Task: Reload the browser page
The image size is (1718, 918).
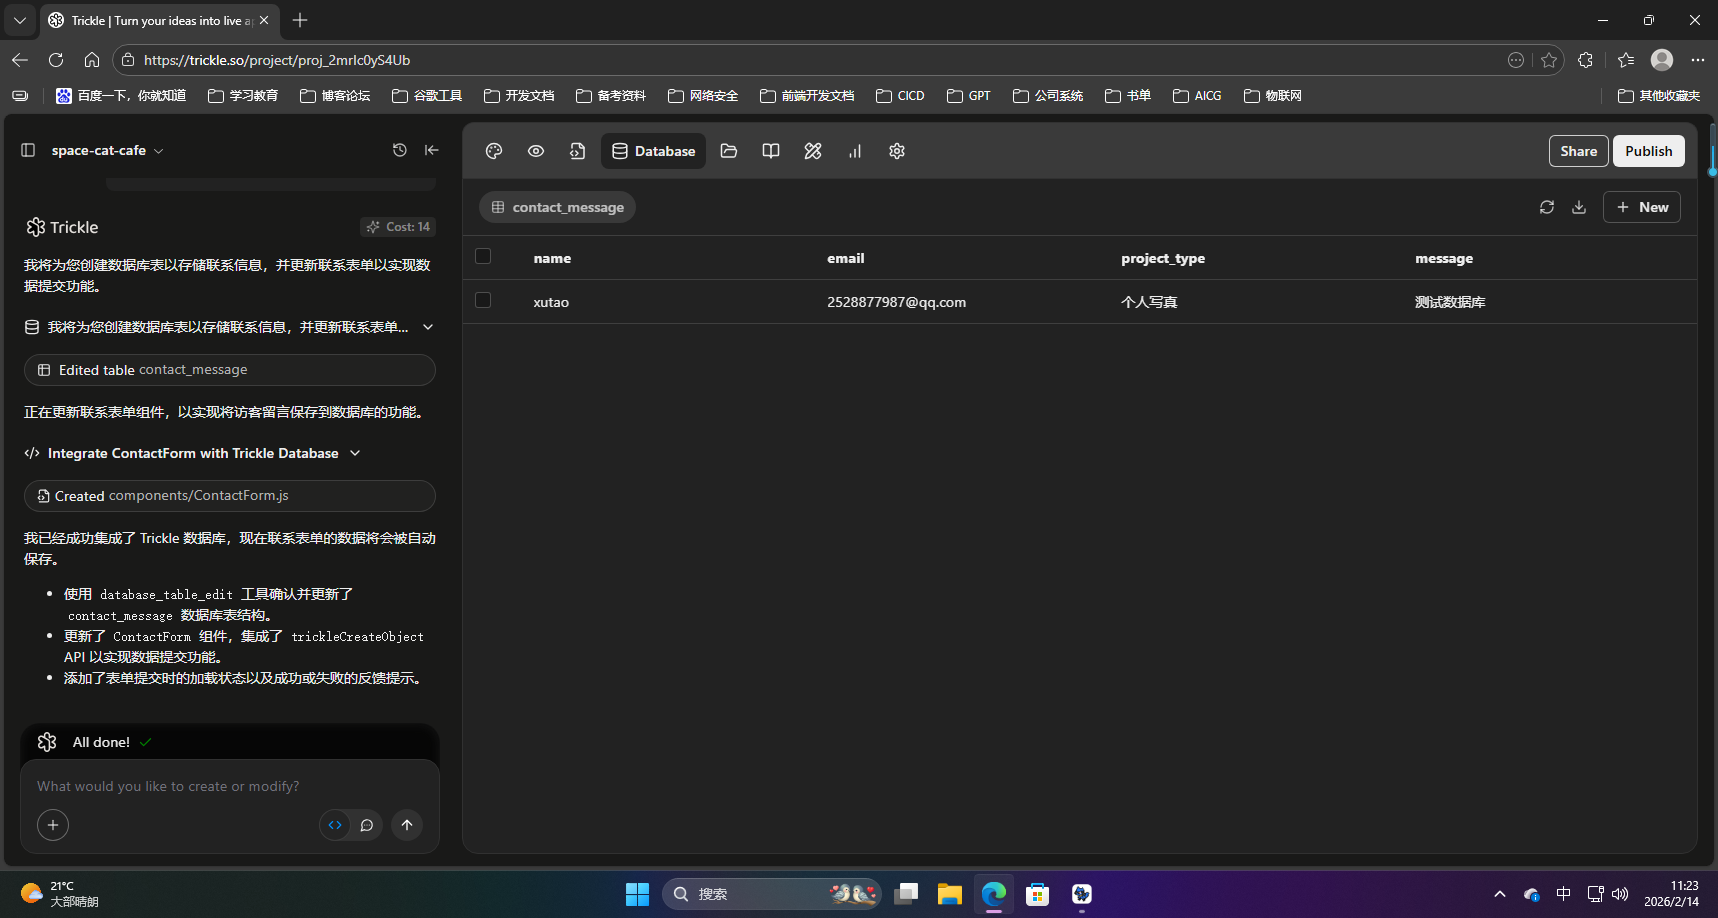Action: 56,60
